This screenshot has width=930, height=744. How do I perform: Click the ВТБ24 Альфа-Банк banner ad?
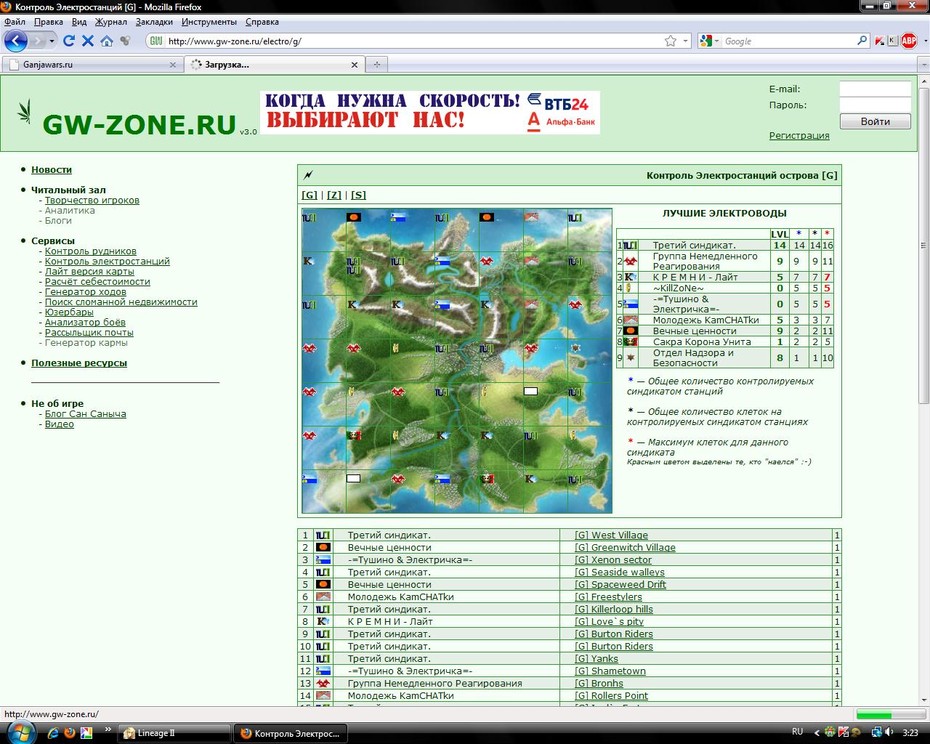click(x=430, y=112)
